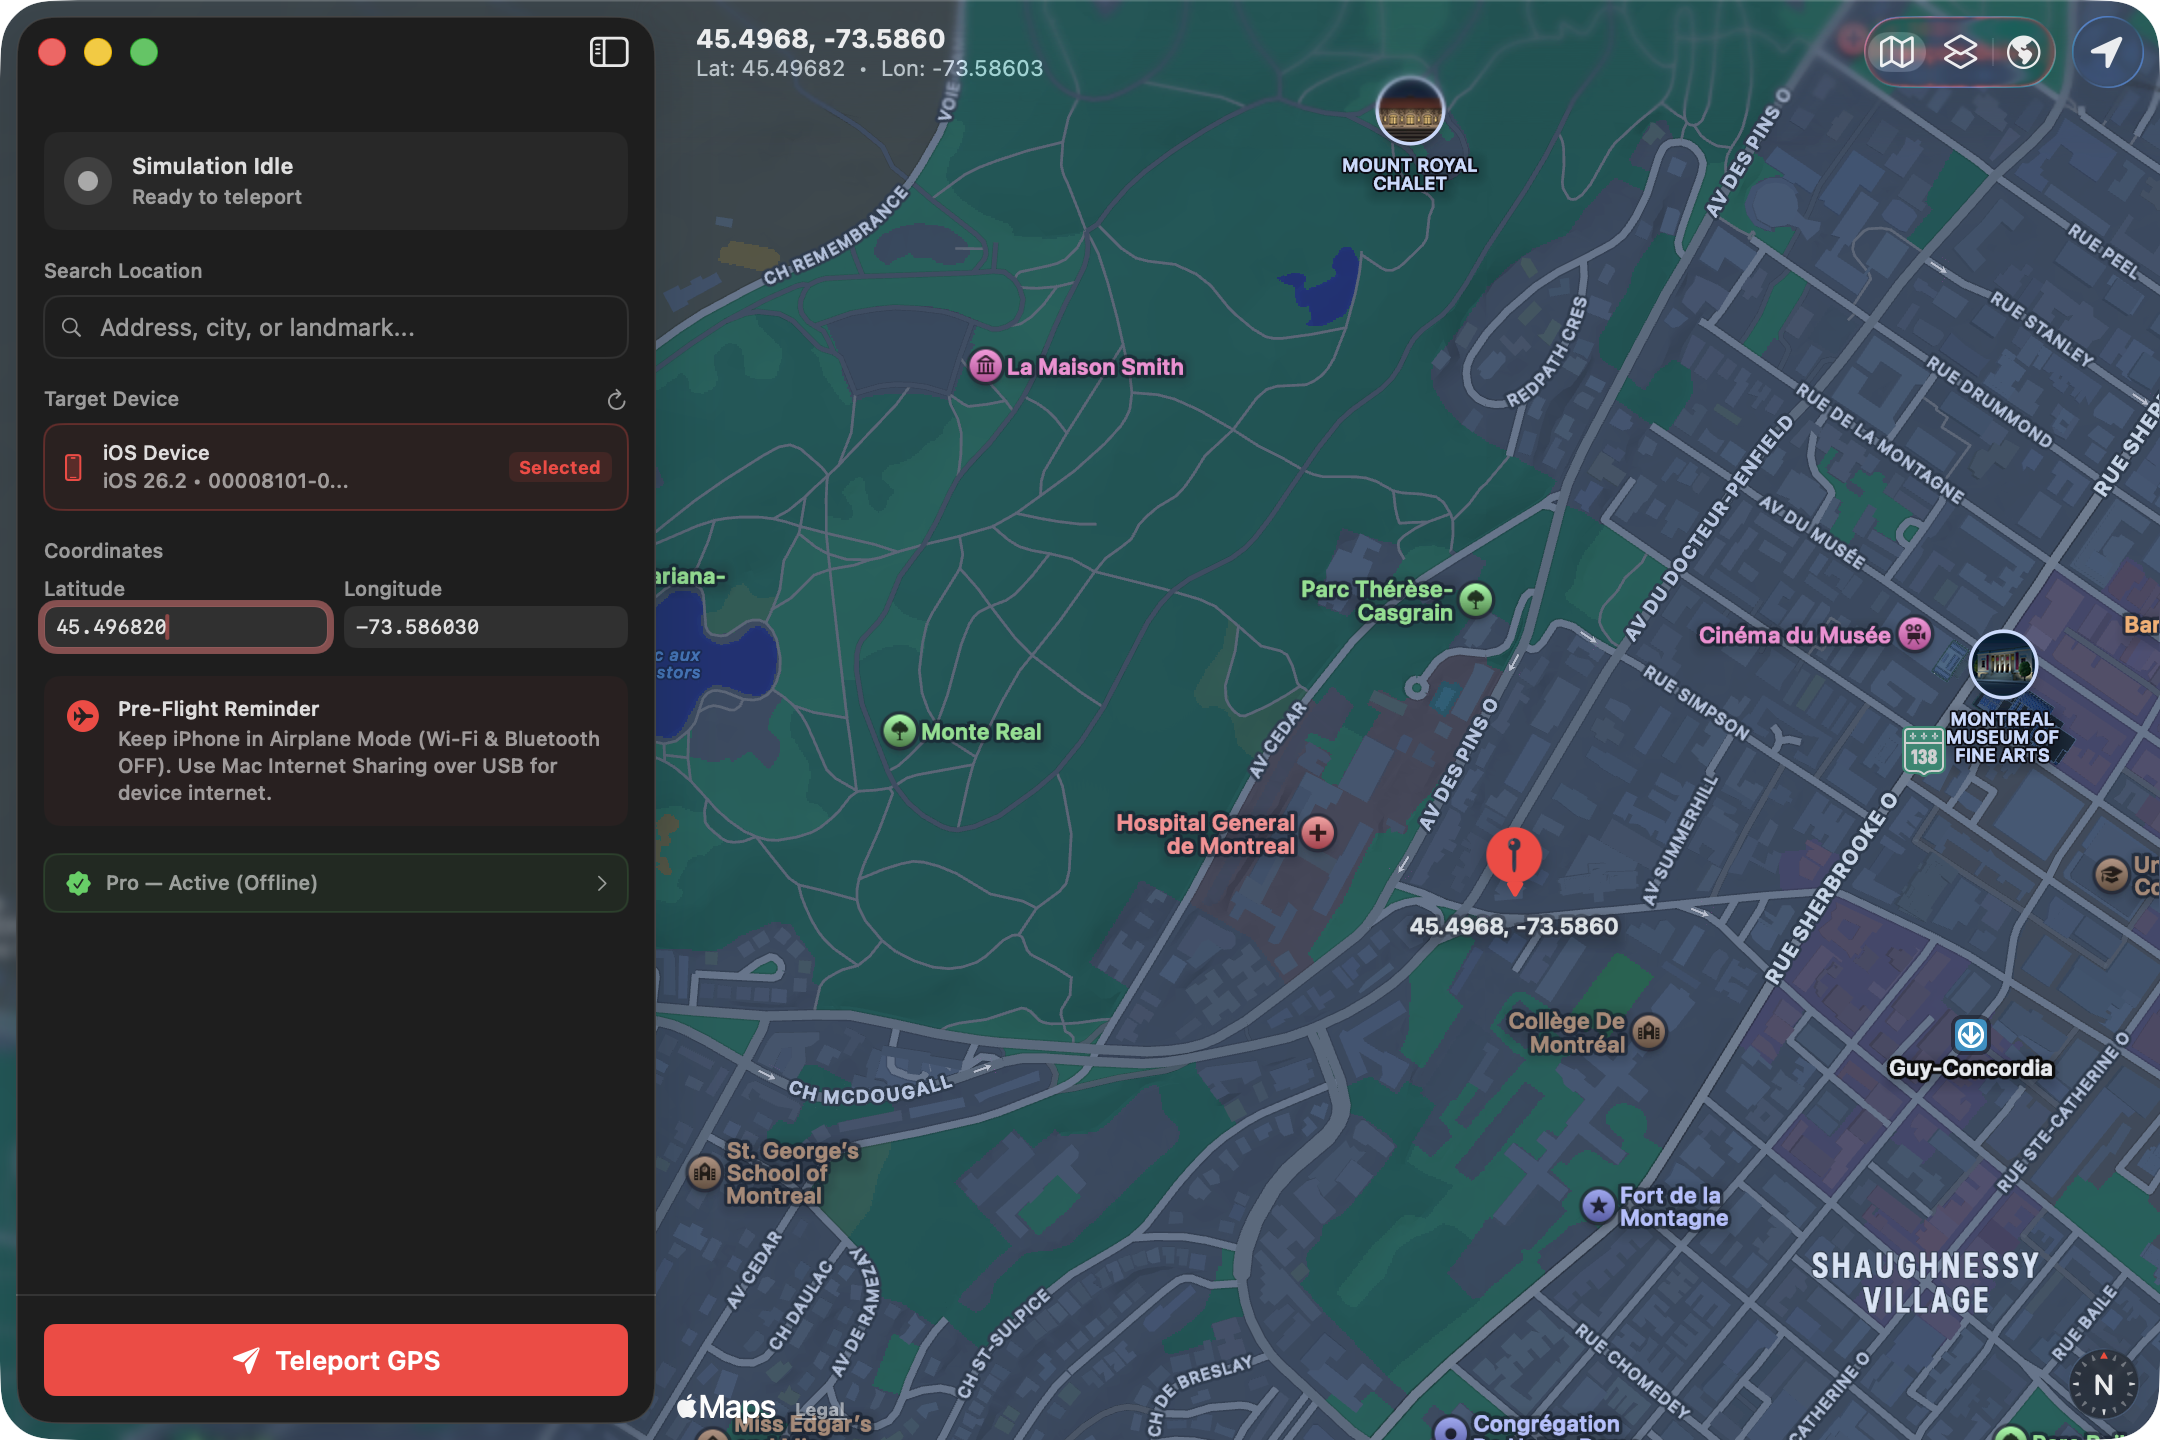Screen dimensions: 2160x1440
Task: Click the Hospital General de Montreal icon
Action: click(1318, 832)
